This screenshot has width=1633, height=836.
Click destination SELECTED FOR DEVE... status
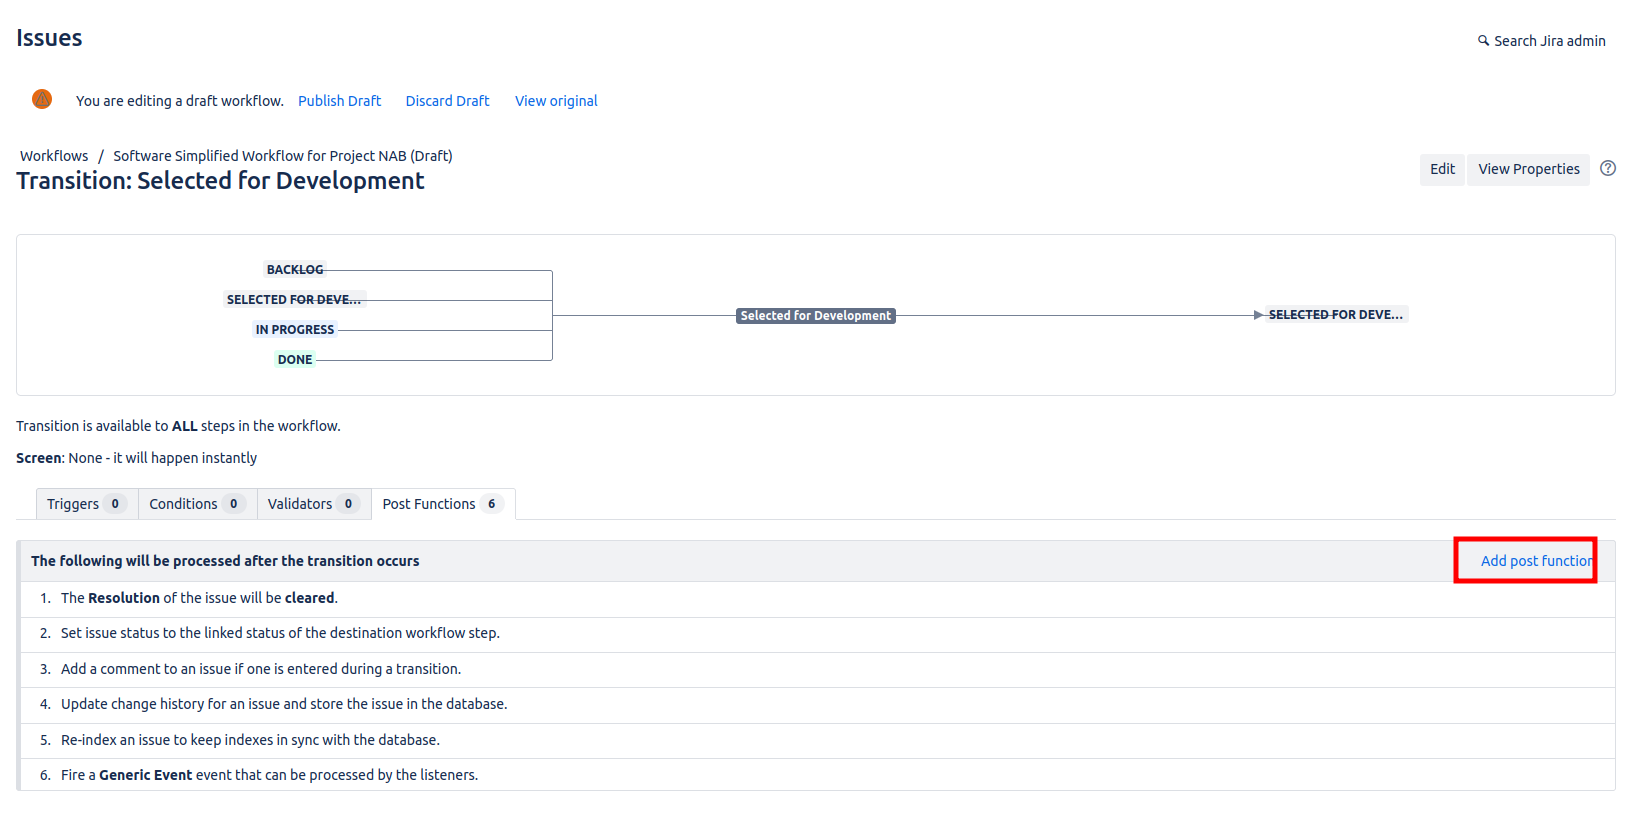1336,315
